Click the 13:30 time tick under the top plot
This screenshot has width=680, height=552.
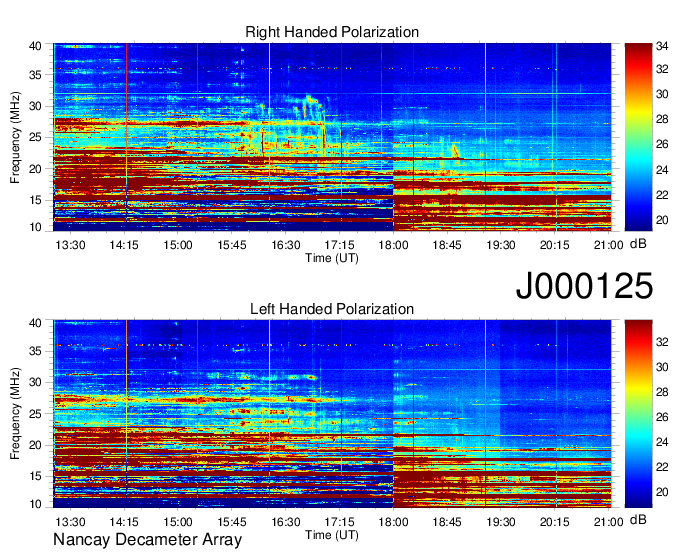click(70, 245)
